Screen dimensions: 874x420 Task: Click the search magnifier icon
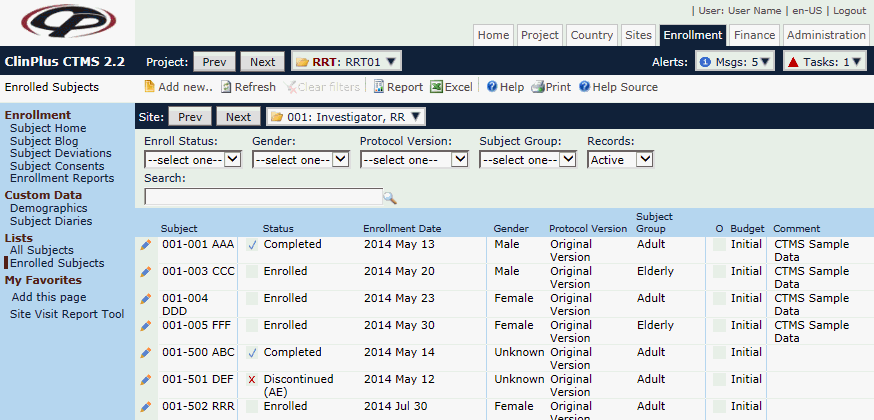(x=390, y=198)
